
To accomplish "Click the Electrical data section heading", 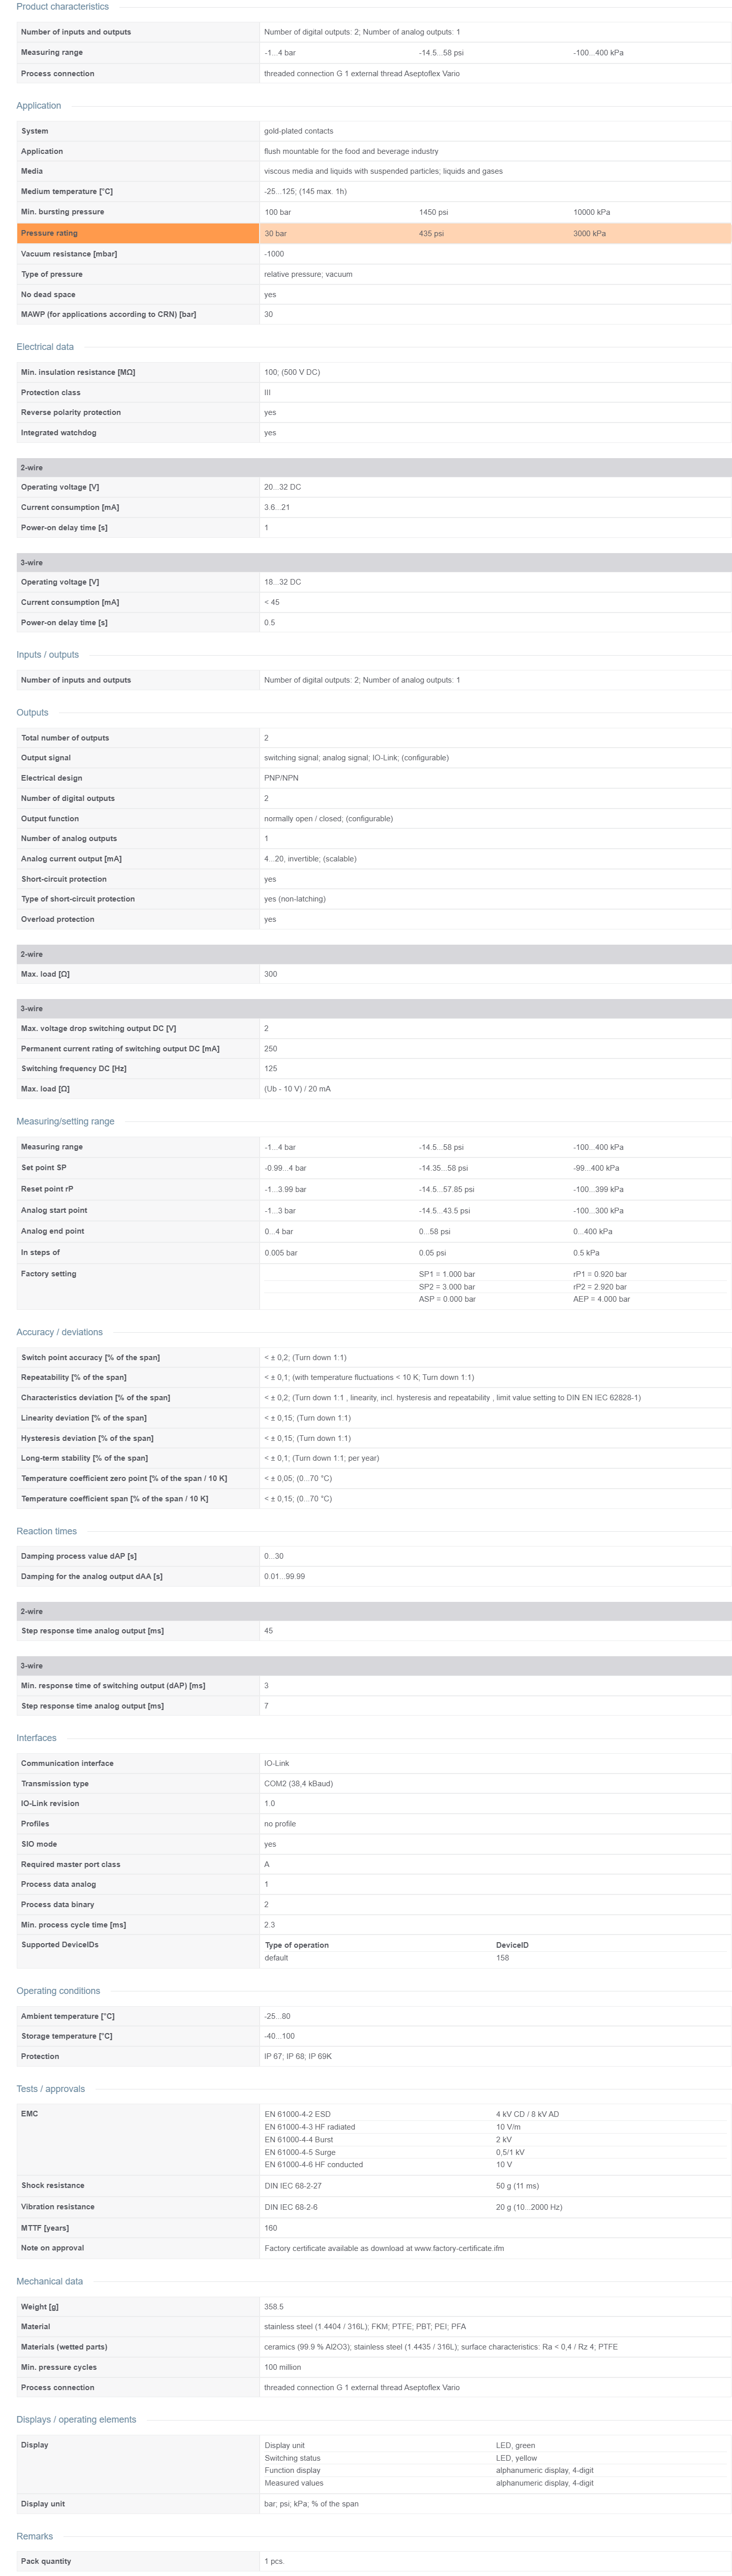I will coord(45,347).
